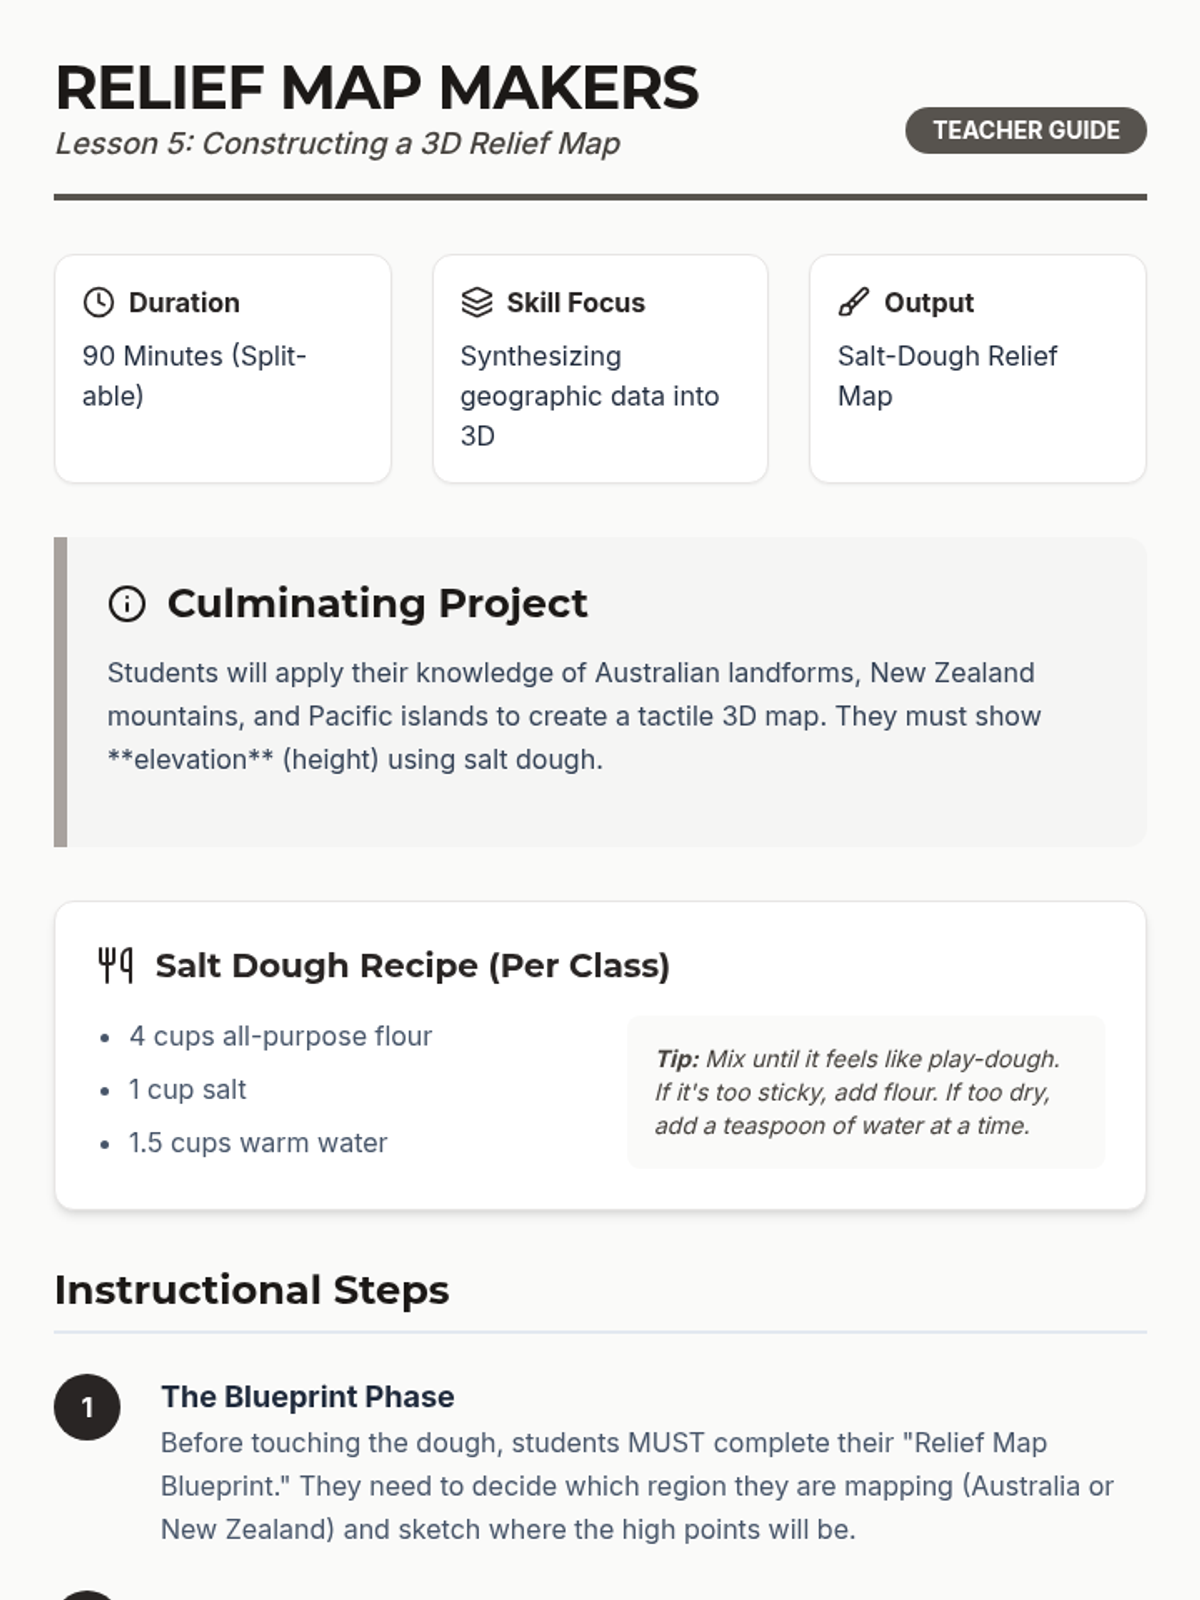Image resolution: width=1200 pixels, height=1600 pixels.
Task: Click the Lesson 5 subtitle text
Action: click(x=337, y=144)
